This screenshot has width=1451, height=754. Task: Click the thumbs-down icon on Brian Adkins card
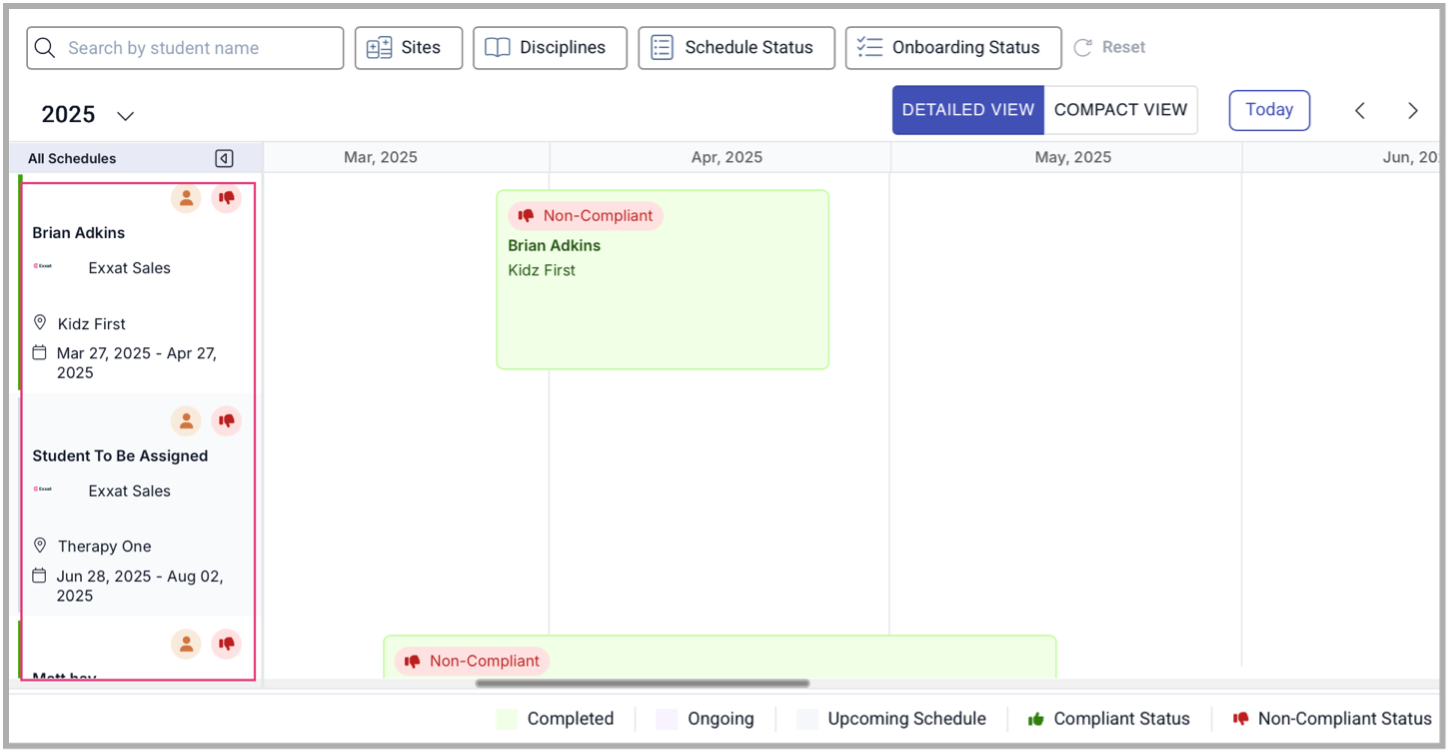[x=226, y=198]
